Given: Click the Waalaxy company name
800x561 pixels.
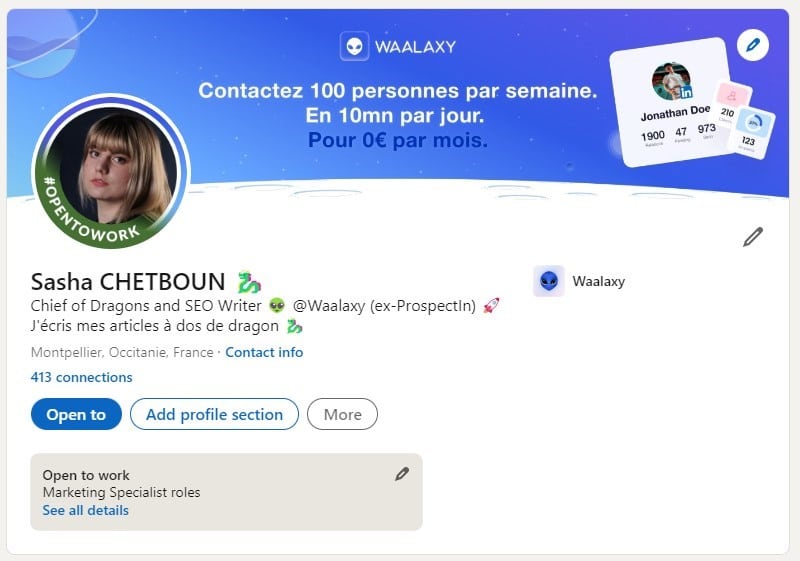Looking at the screenshot, I should pyautogui.click(x=598, y=281).
